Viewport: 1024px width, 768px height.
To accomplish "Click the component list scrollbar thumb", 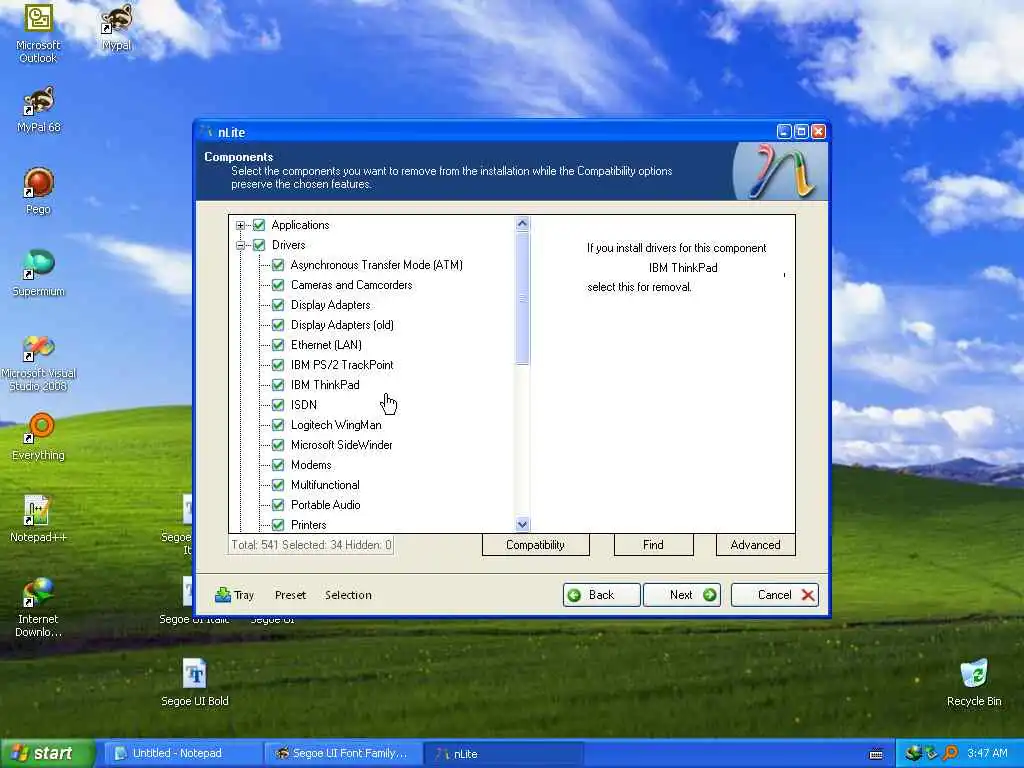I will [522, 298].
